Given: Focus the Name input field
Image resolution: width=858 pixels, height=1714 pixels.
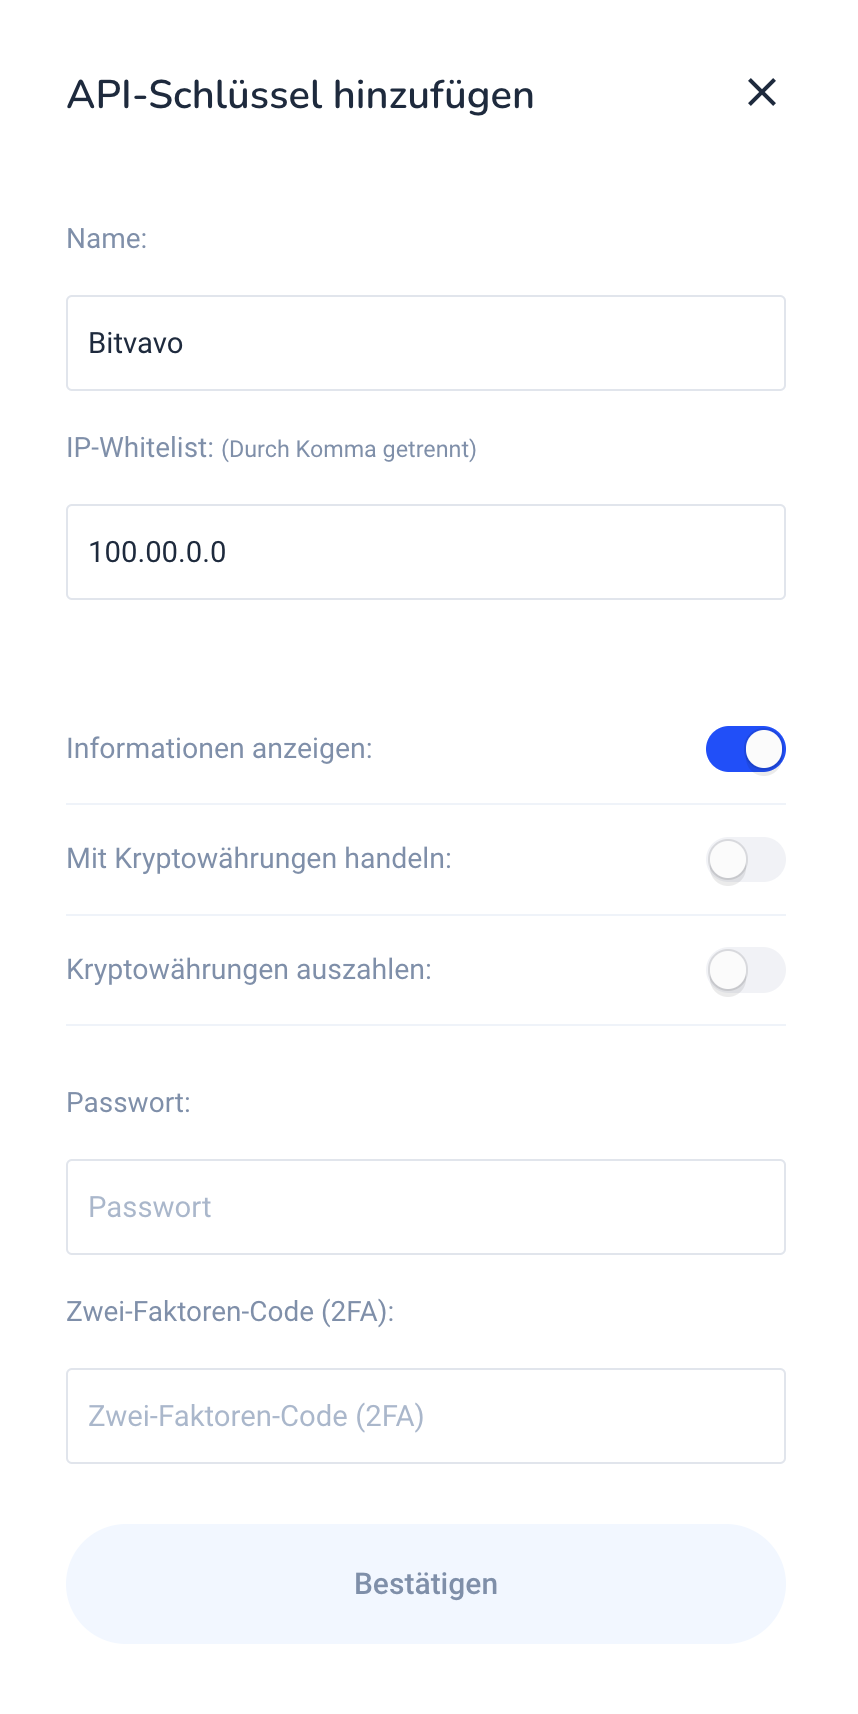Looking at the screenshot, I should (426, 343).
